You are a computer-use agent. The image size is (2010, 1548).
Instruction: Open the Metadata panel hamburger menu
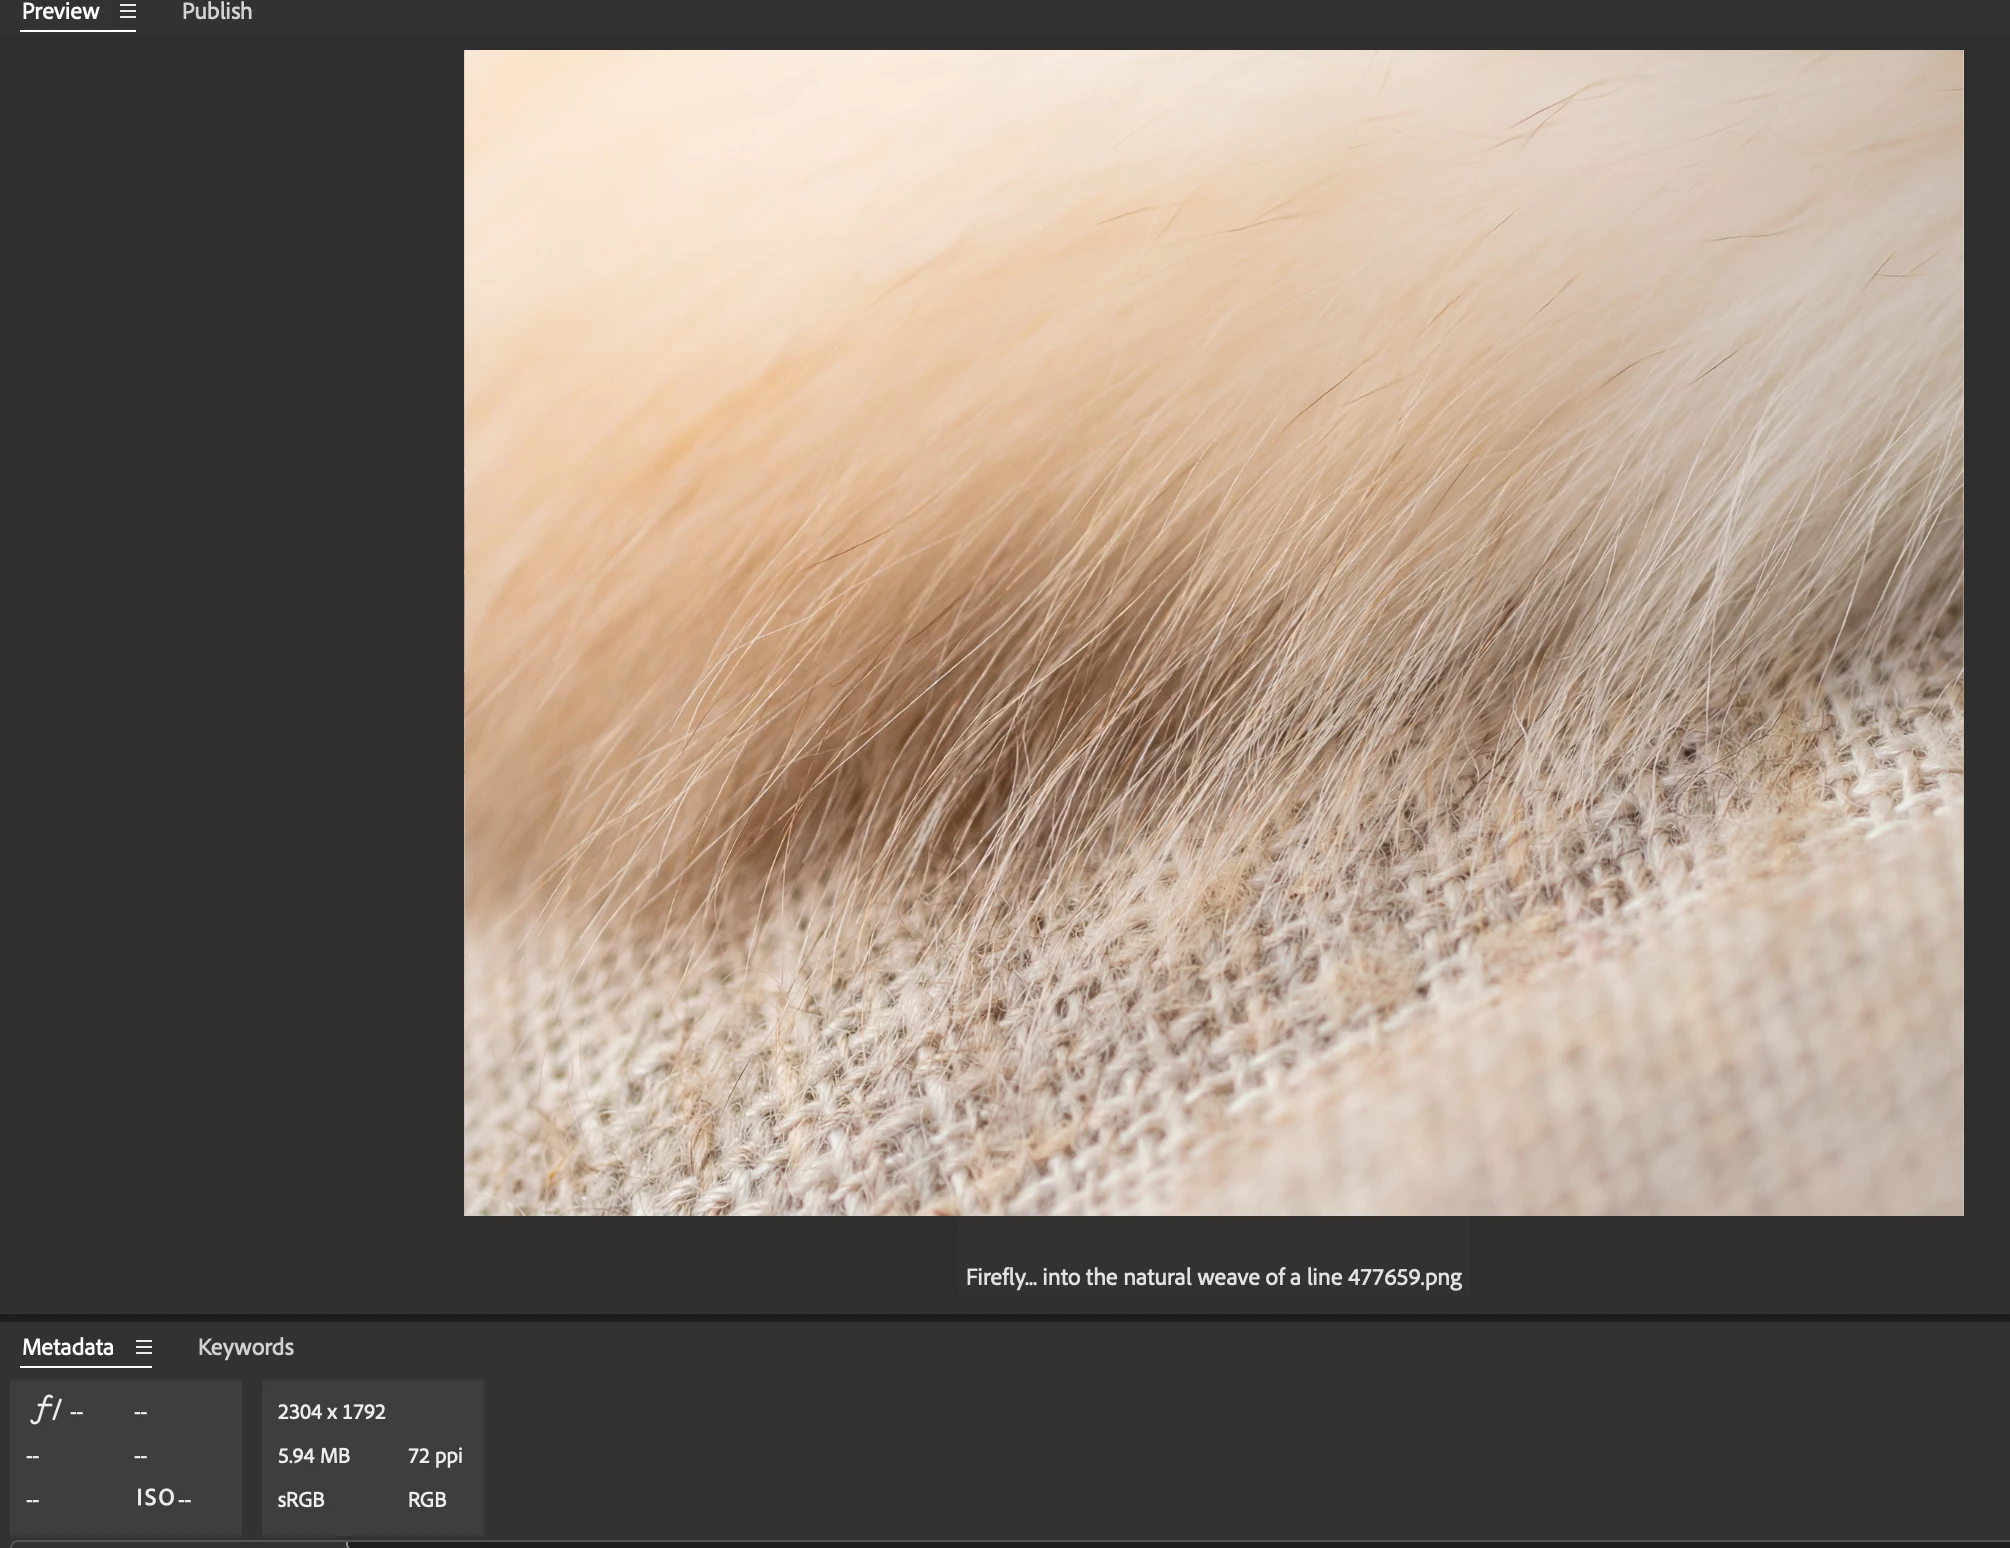144,1347
